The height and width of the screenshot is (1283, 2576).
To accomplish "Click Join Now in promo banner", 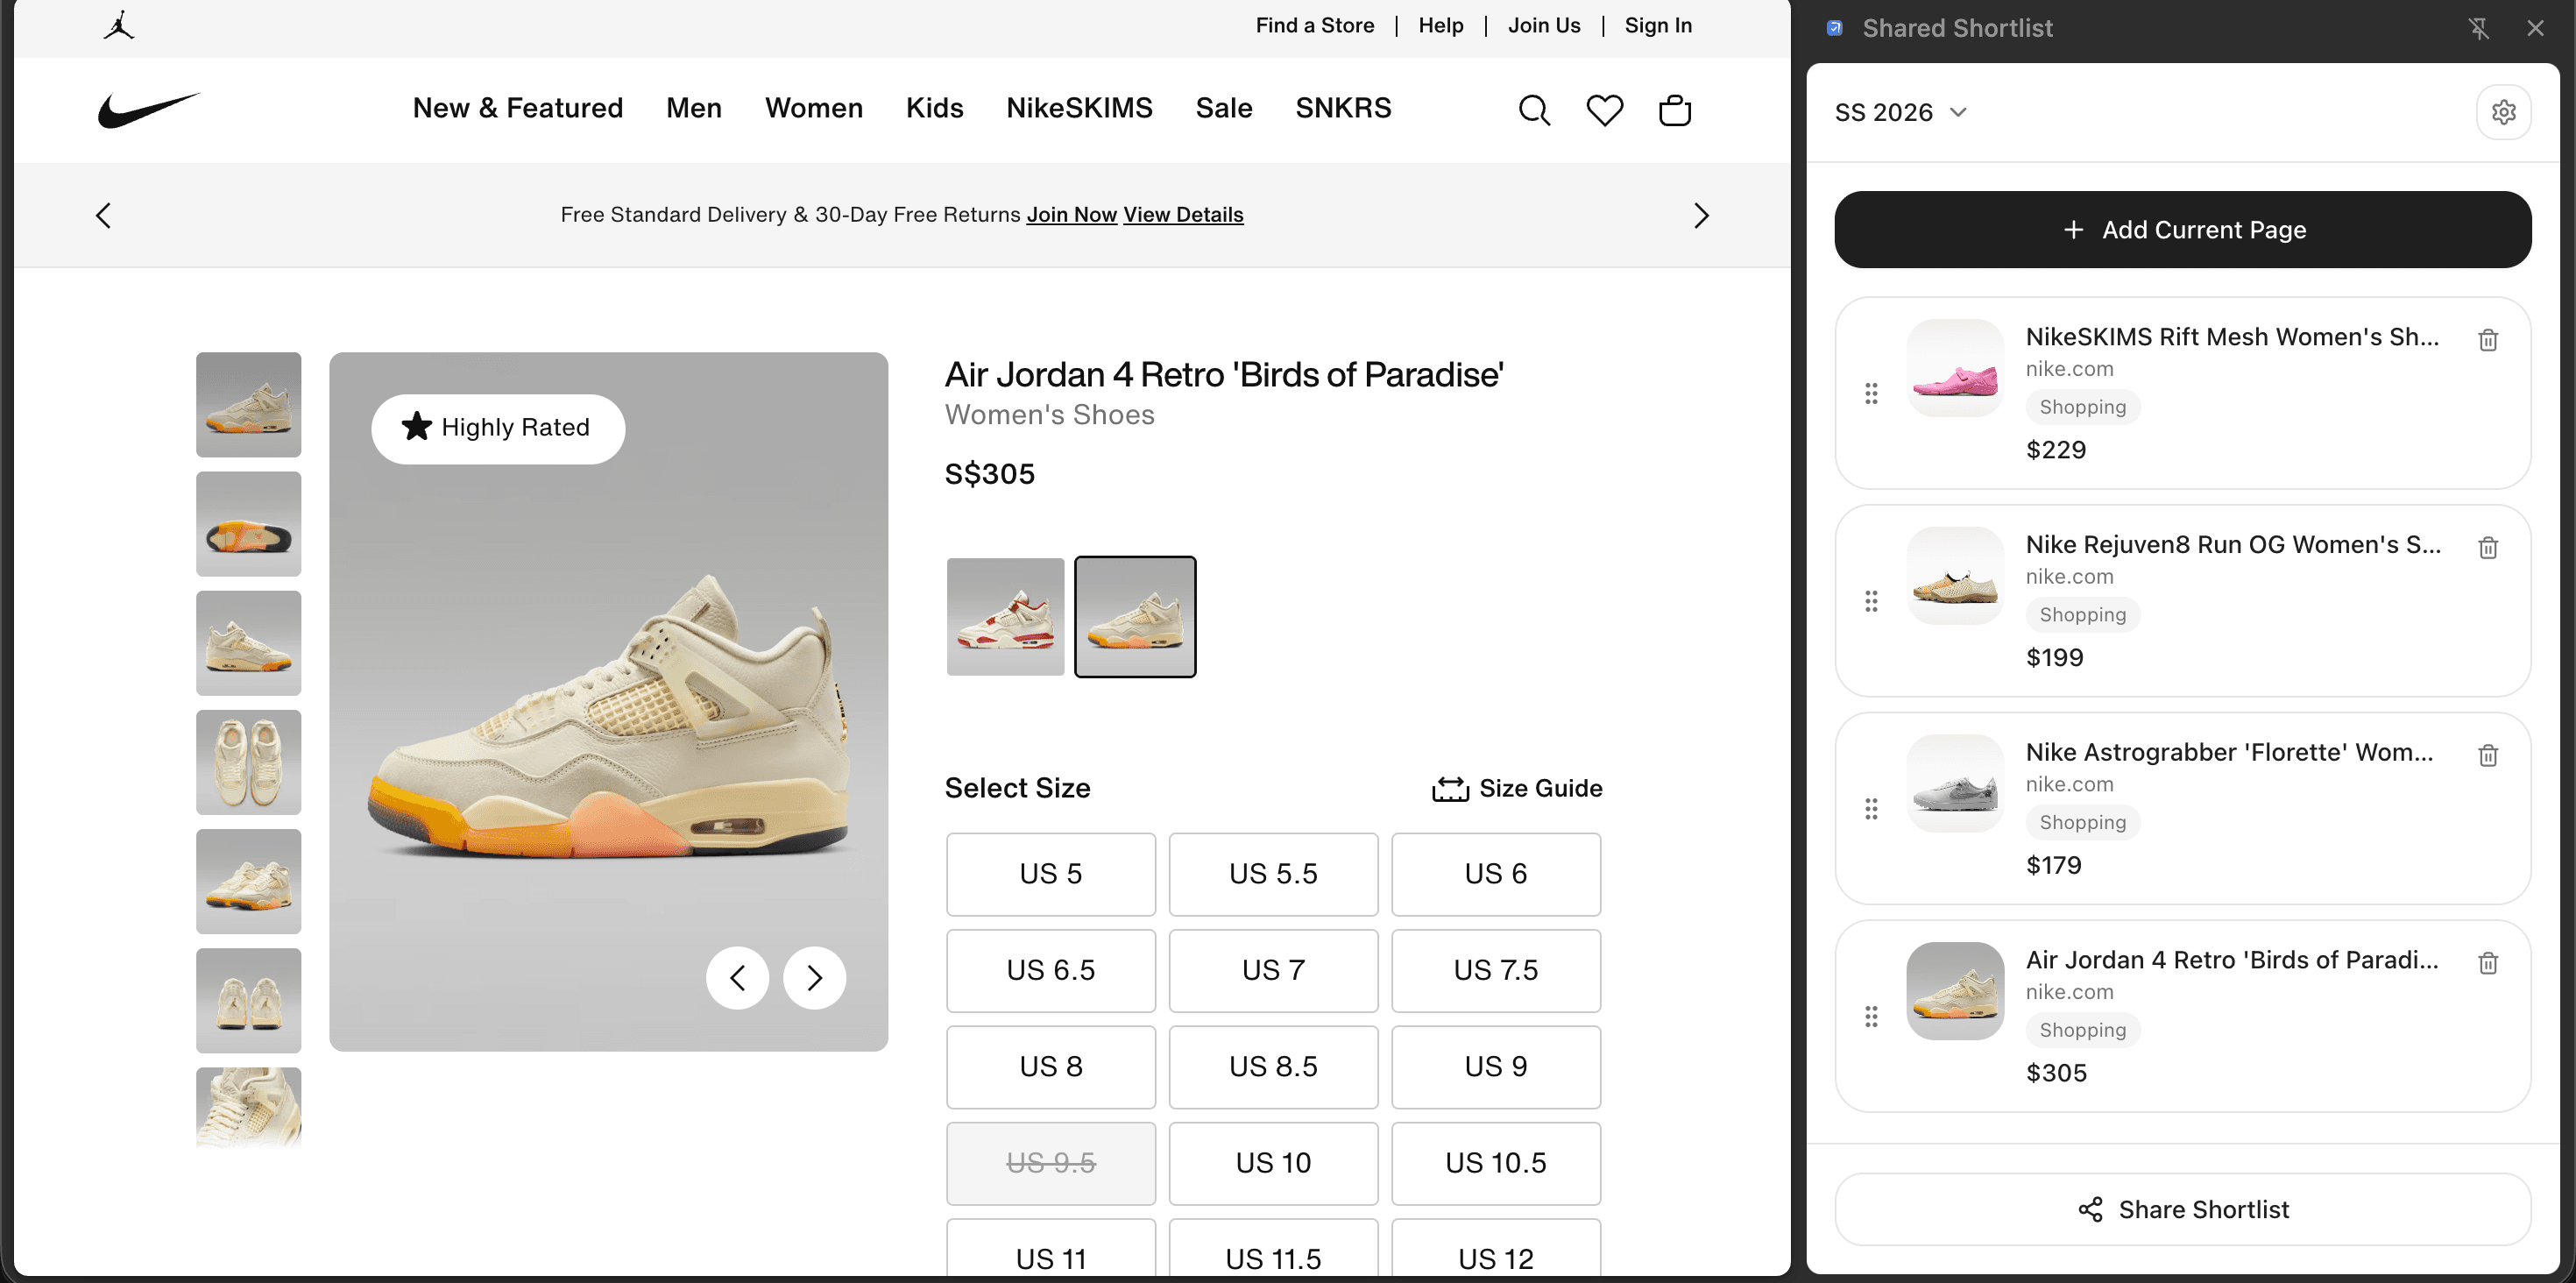I will pos(1071,215).
